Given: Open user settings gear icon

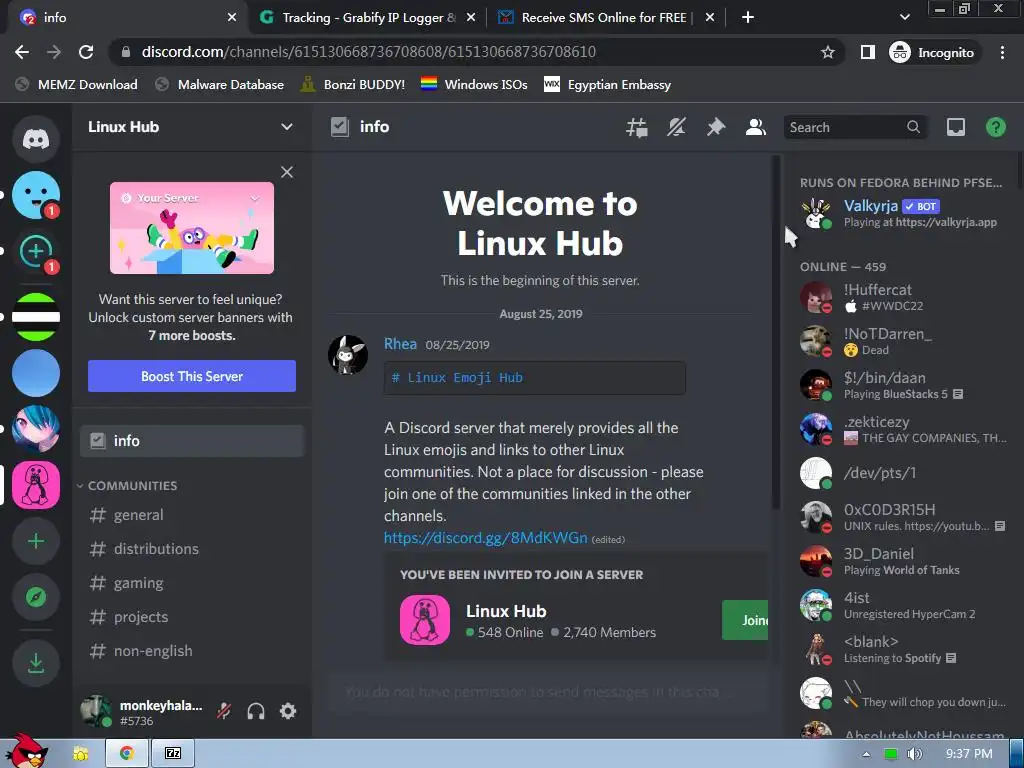Looking at the screenshot, I should 288,711.
